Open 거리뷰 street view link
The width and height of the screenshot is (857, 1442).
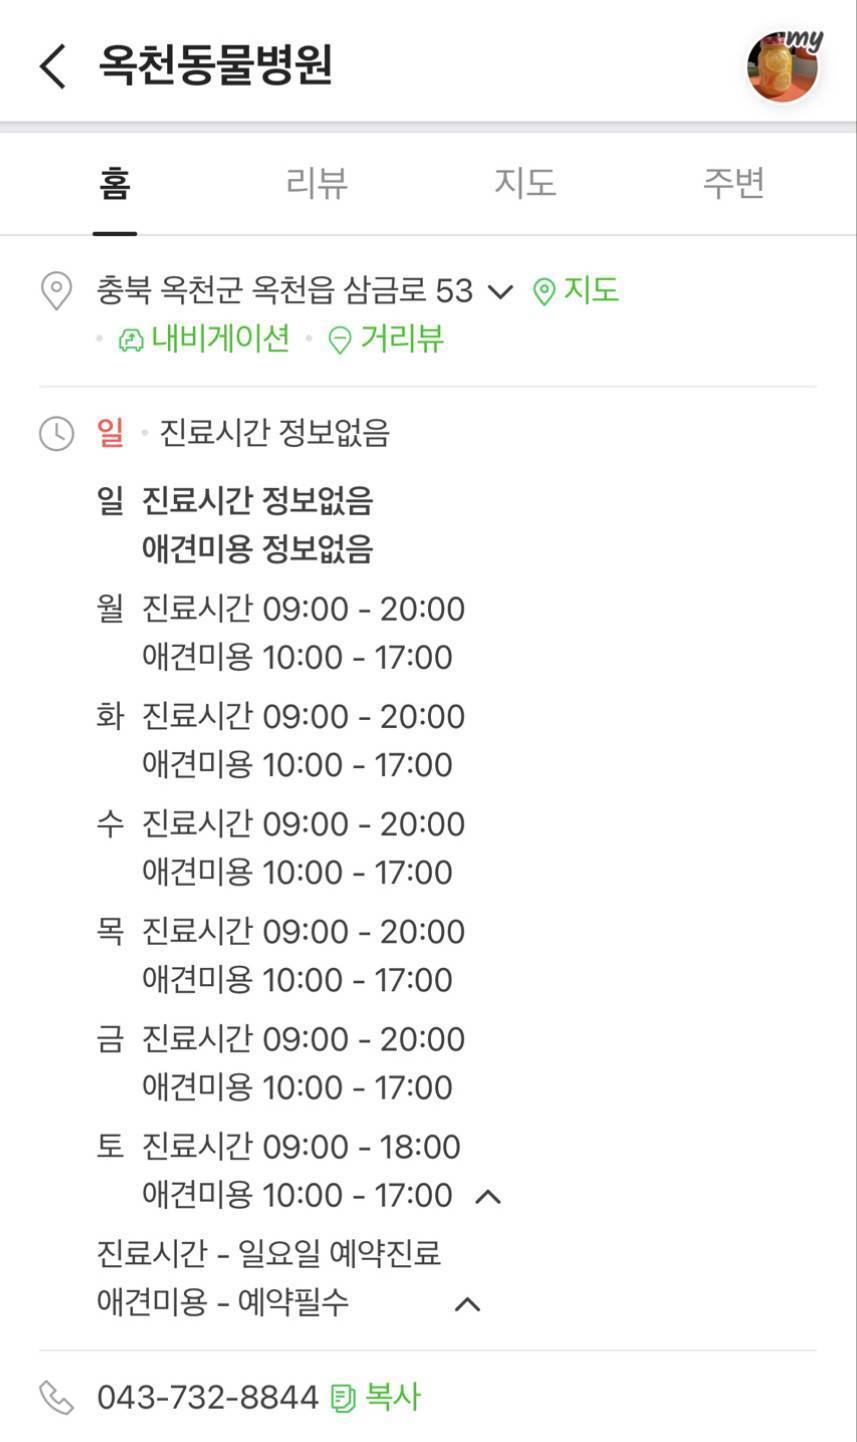click(401, 339)
